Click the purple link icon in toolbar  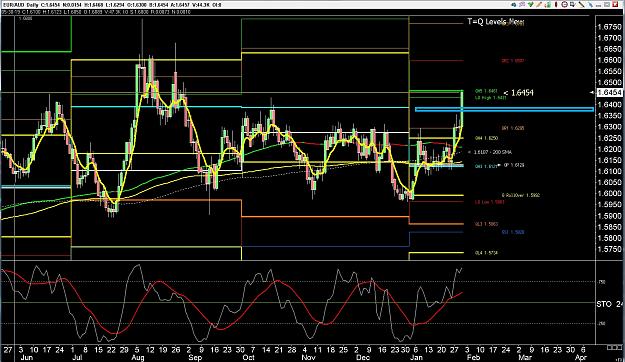click(522, 4)
